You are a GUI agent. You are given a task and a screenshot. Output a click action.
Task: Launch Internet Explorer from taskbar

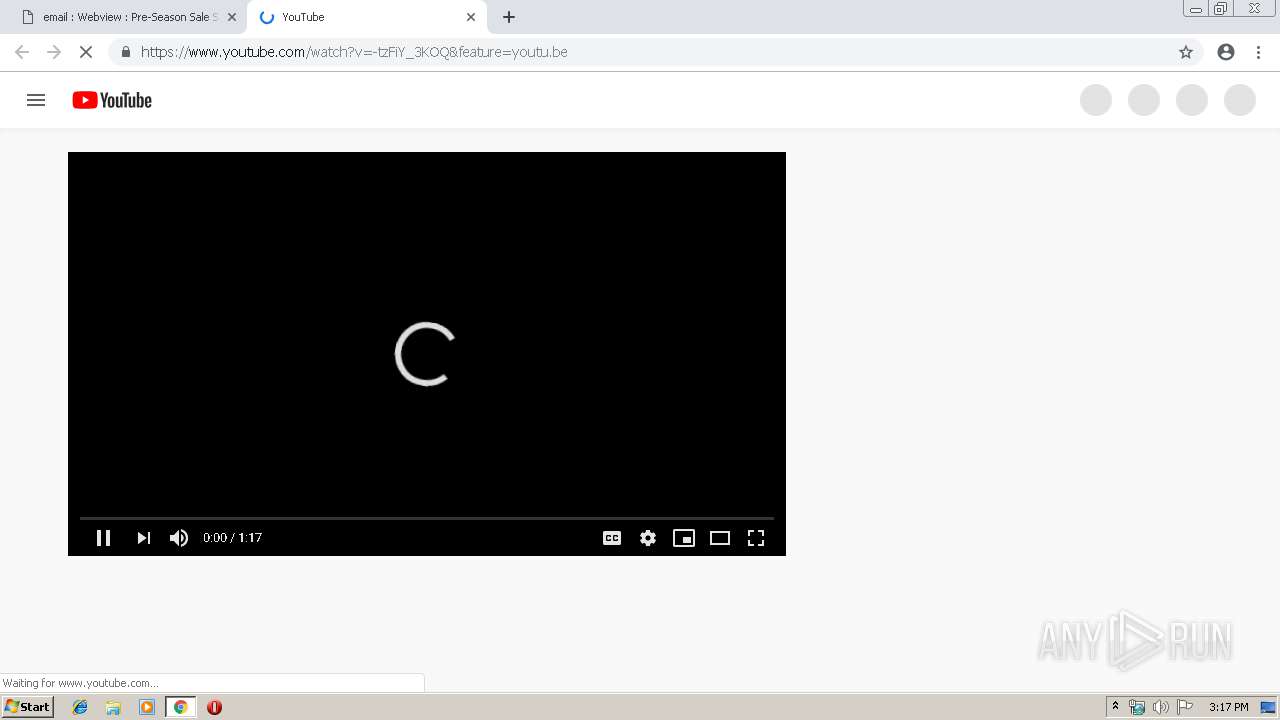[80, 707]
